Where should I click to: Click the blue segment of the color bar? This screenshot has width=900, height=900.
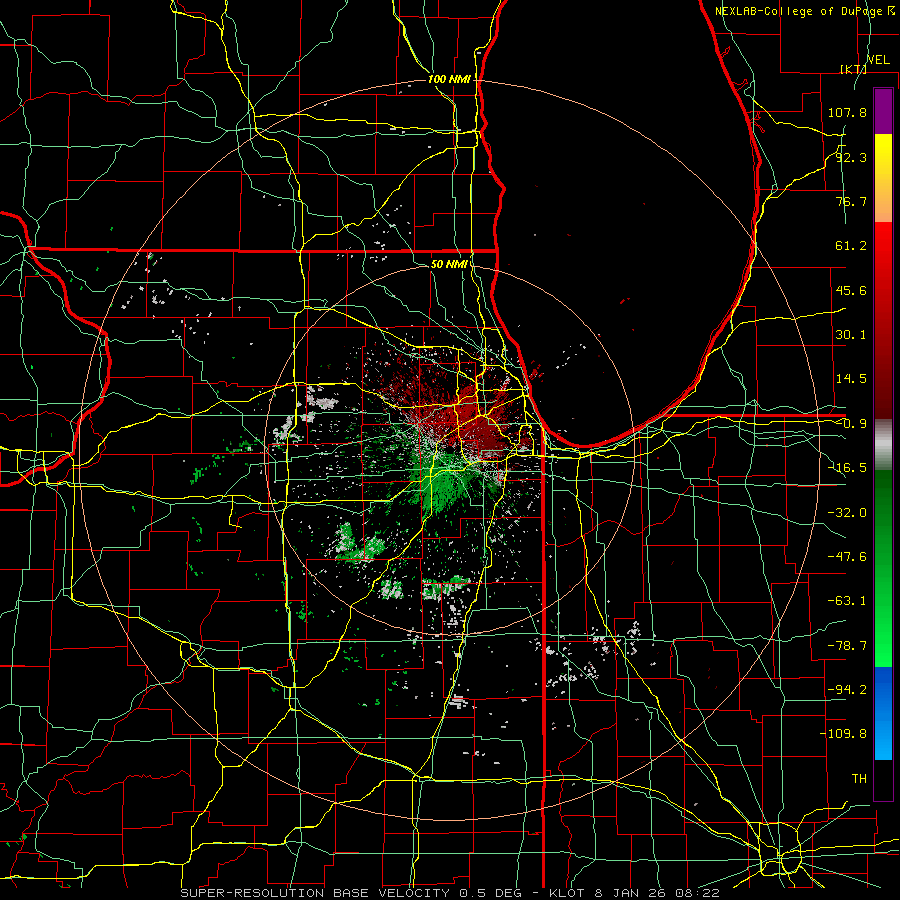coord(883,713)
